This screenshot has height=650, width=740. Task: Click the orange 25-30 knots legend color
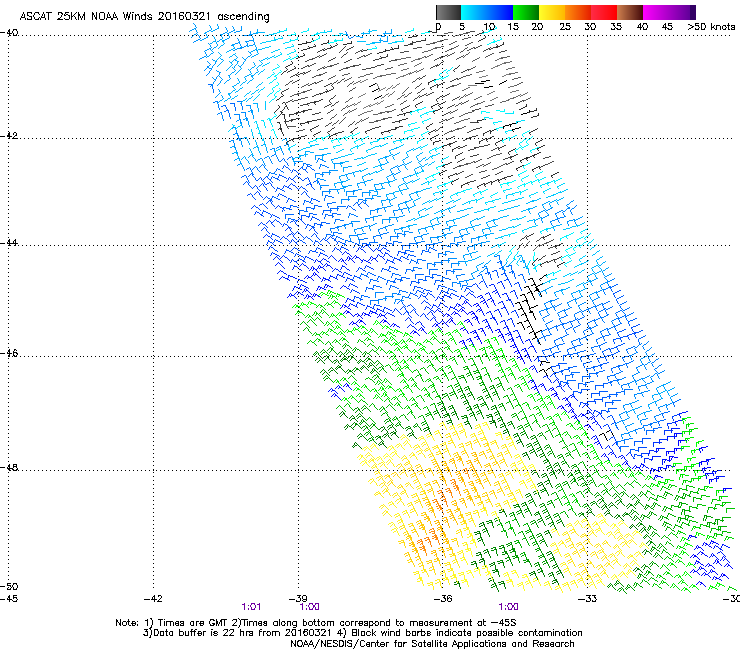pyautogui.click(x=578, y=12)
